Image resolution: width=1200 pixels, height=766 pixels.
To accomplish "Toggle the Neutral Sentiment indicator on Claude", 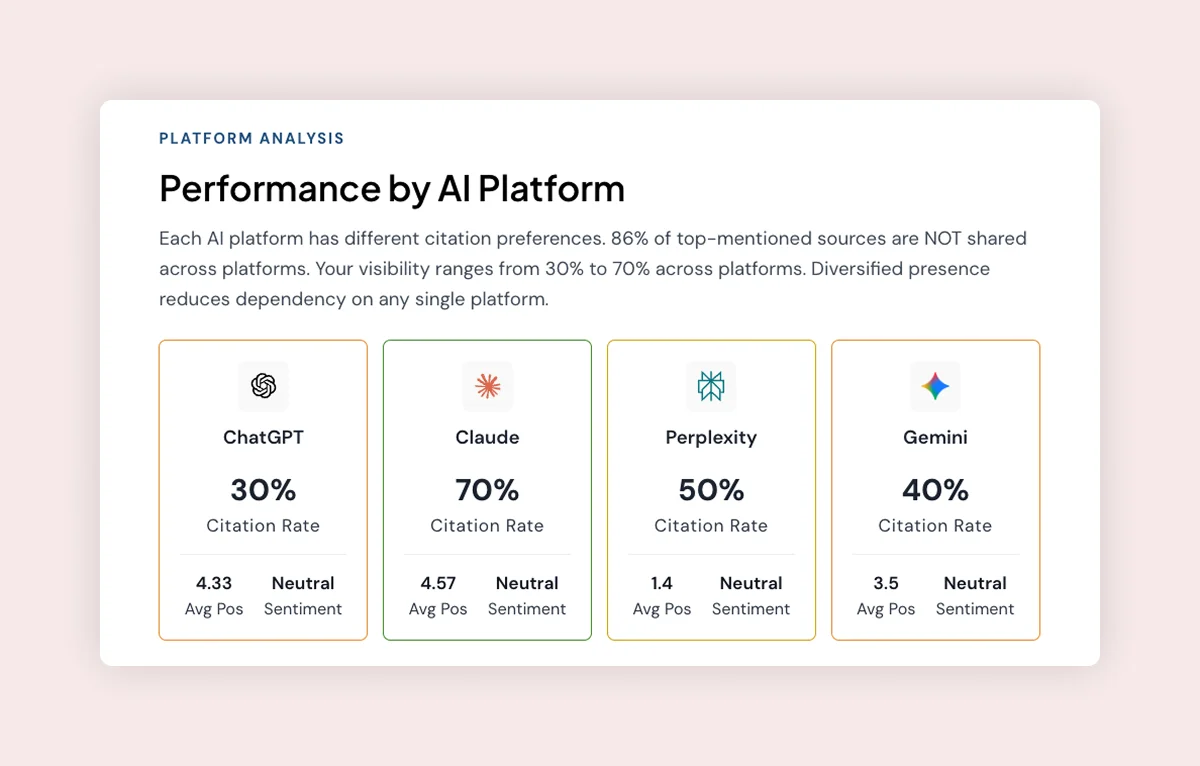I will click(527, 595).
